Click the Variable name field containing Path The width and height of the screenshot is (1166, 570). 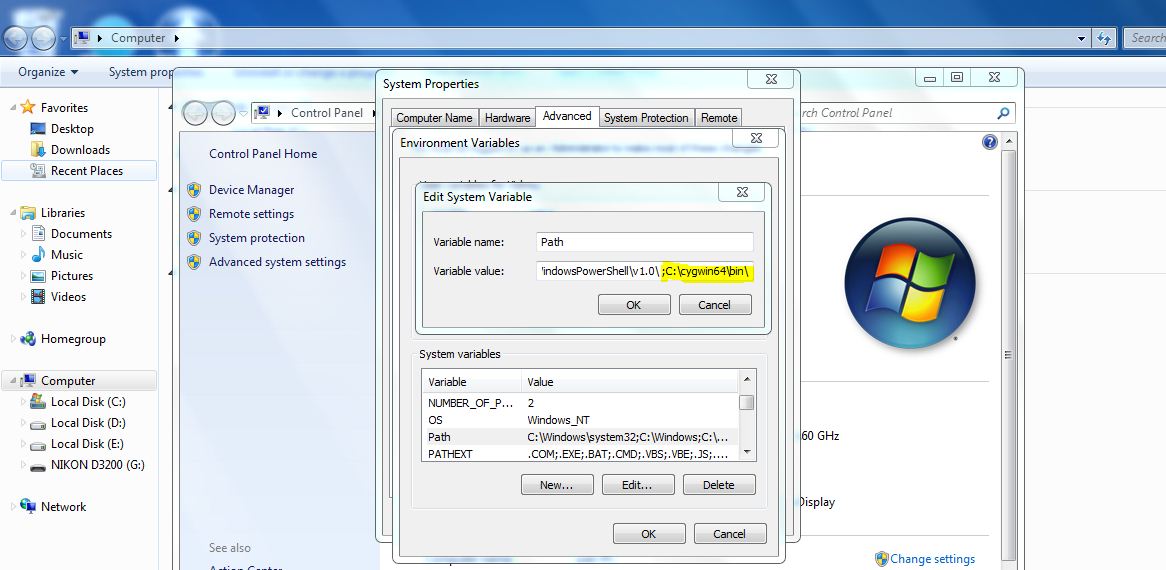(644, 242)
